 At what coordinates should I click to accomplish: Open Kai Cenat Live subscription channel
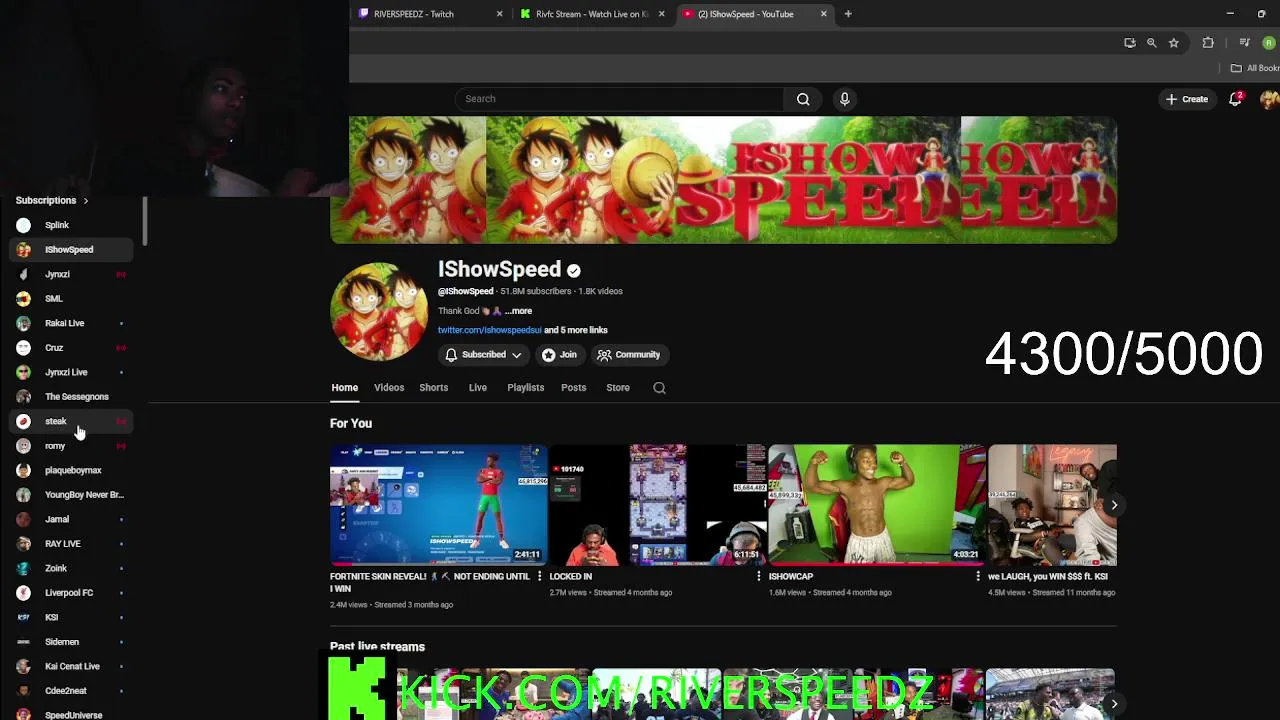[70, 666]
